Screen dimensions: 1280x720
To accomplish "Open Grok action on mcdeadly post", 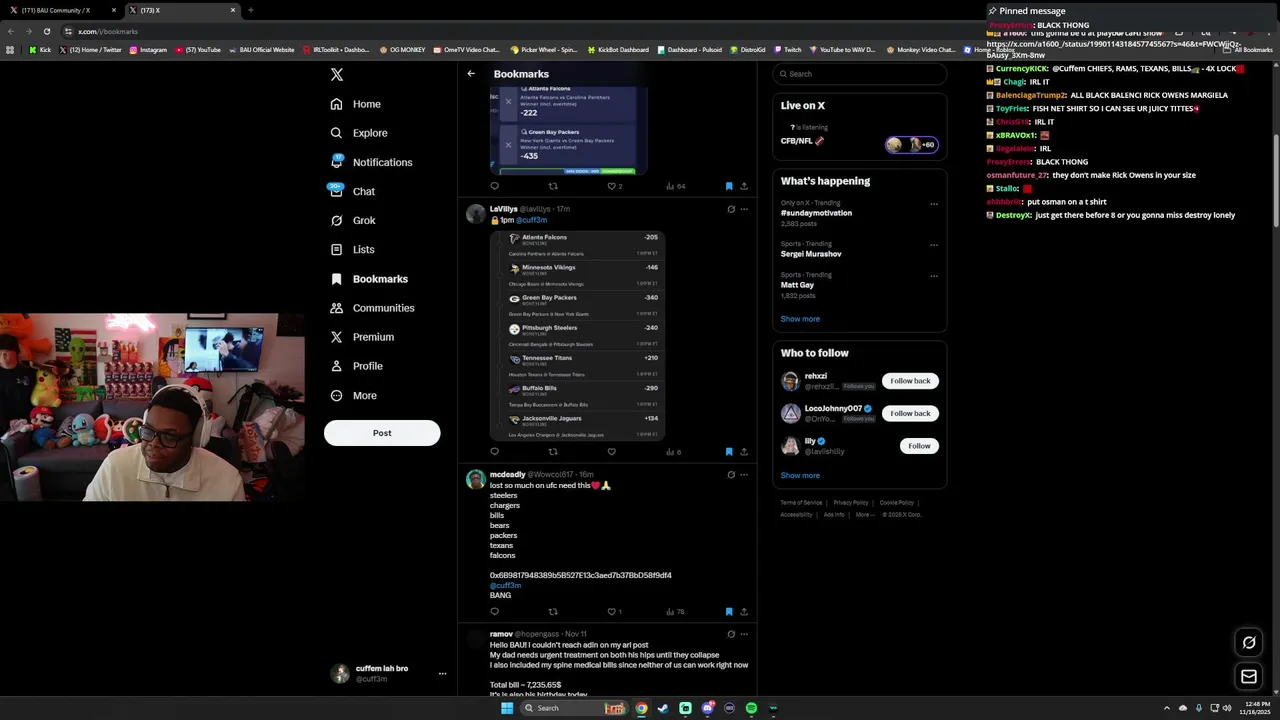I will [731, 475].
